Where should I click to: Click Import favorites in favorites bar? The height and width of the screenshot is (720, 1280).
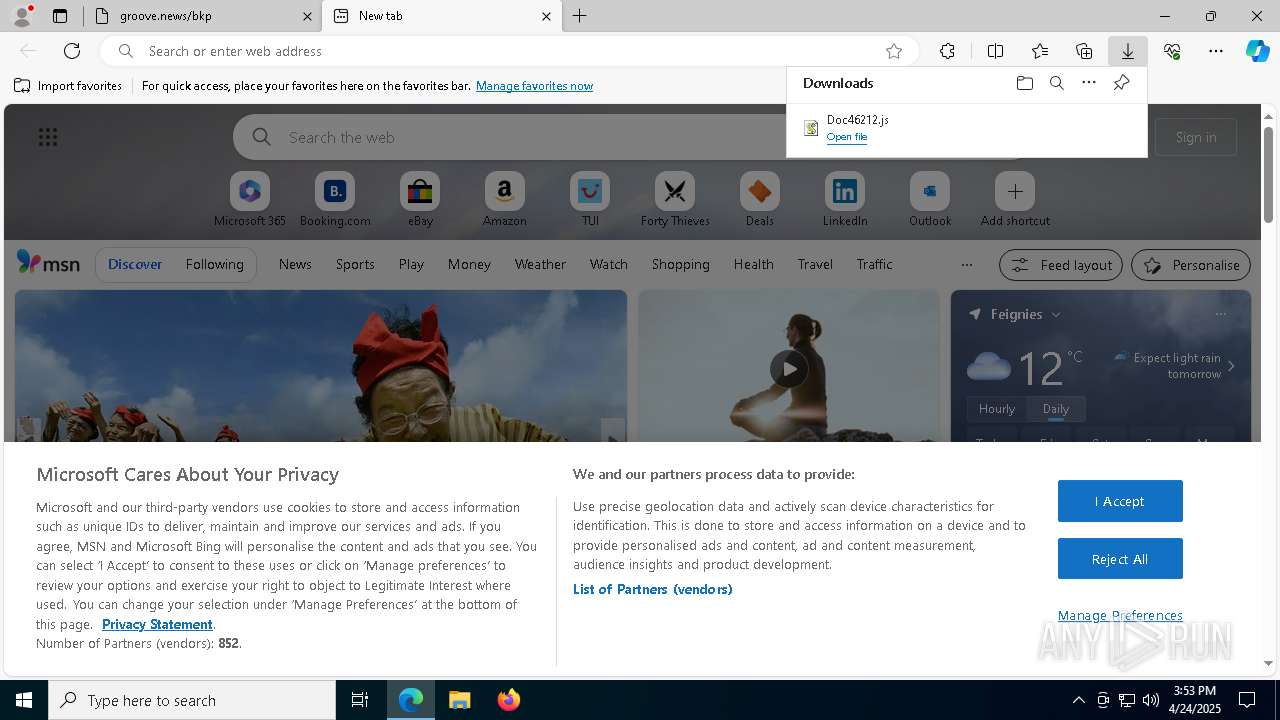(x=68, y=86)
